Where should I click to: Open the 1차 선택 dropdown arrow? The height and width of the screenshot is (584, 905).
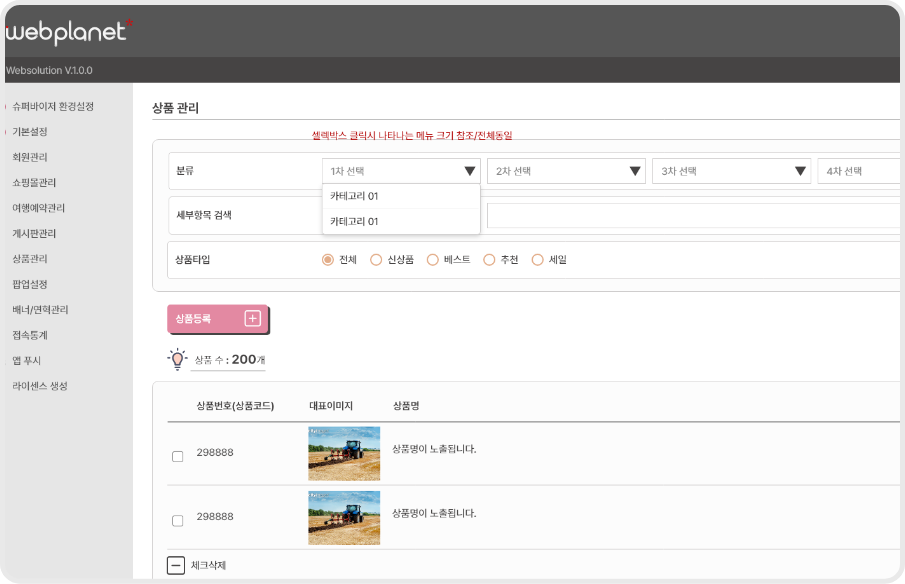click(x=469, y=171)
